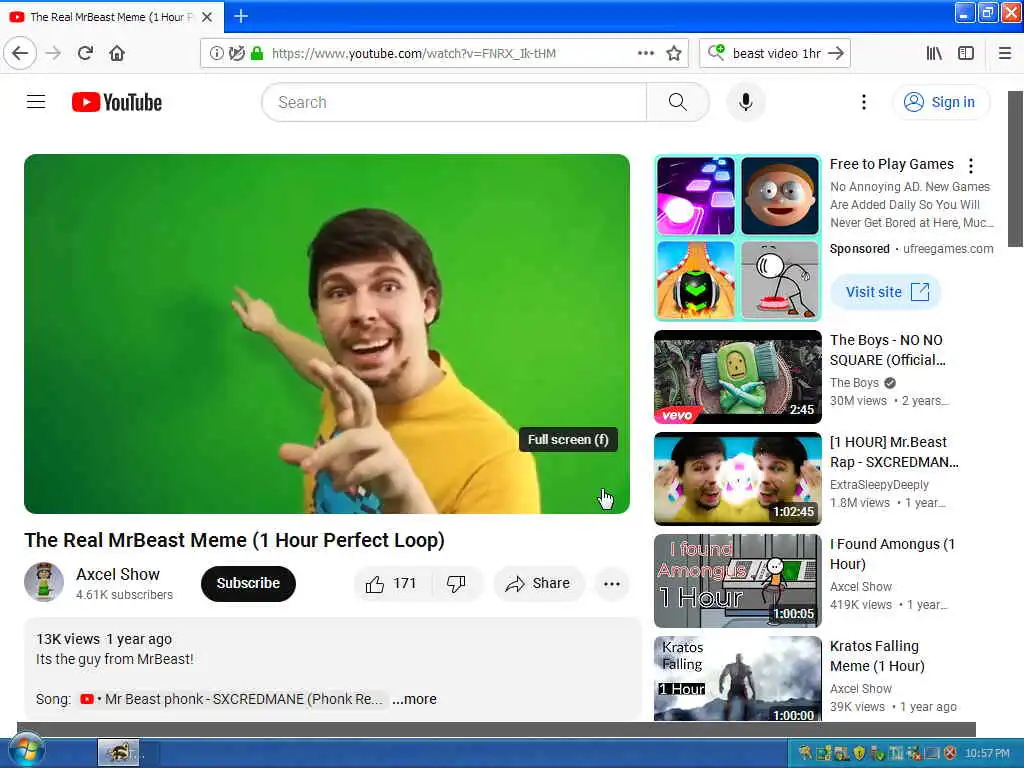1024x768 pixels.
Task: Open the Free to Play Games ad thumbnail
Action: (x=738, y=238)
